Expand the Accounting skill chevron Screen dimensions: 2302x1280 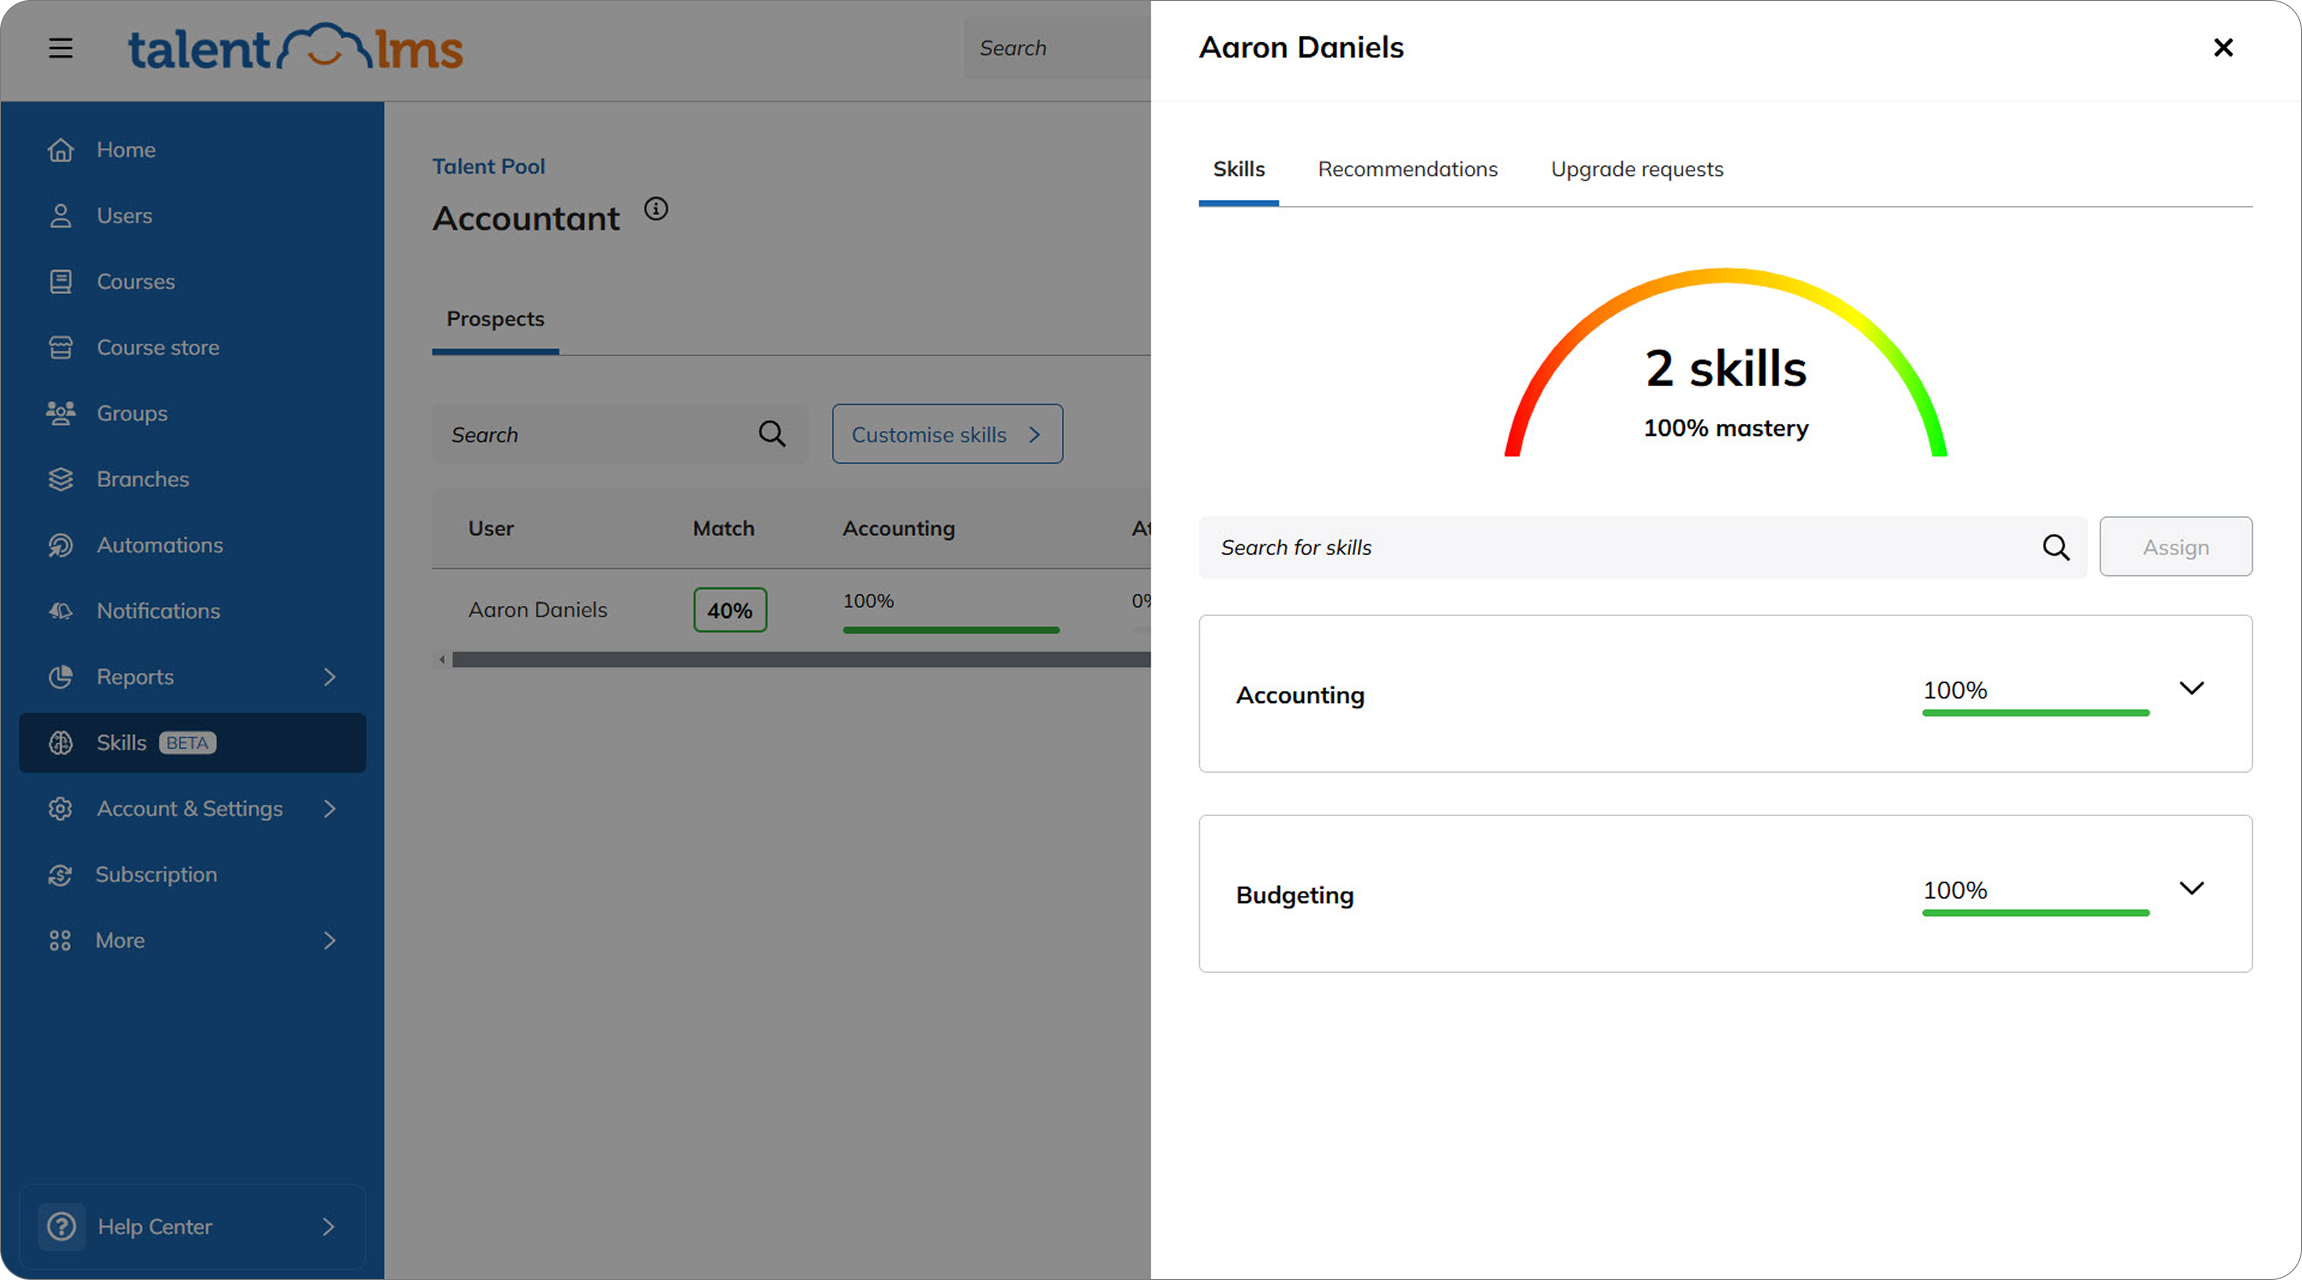pyautogui.click(x=2192, y=688)
